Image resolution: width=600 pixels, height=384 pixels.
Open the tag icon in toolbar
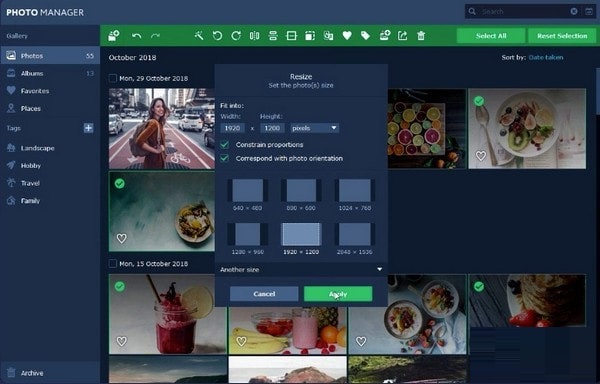[x=365, y=36]
